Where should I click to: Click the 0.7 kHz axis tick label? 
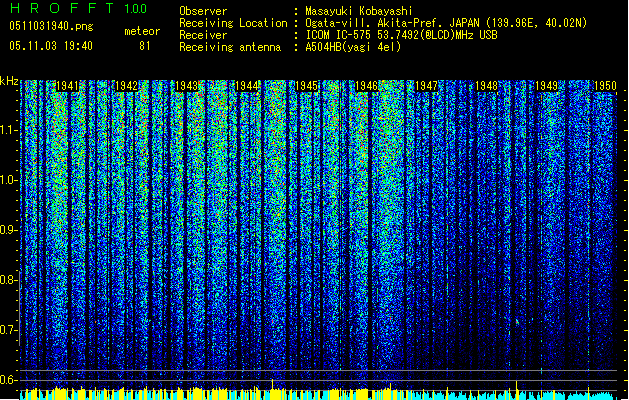9,330
